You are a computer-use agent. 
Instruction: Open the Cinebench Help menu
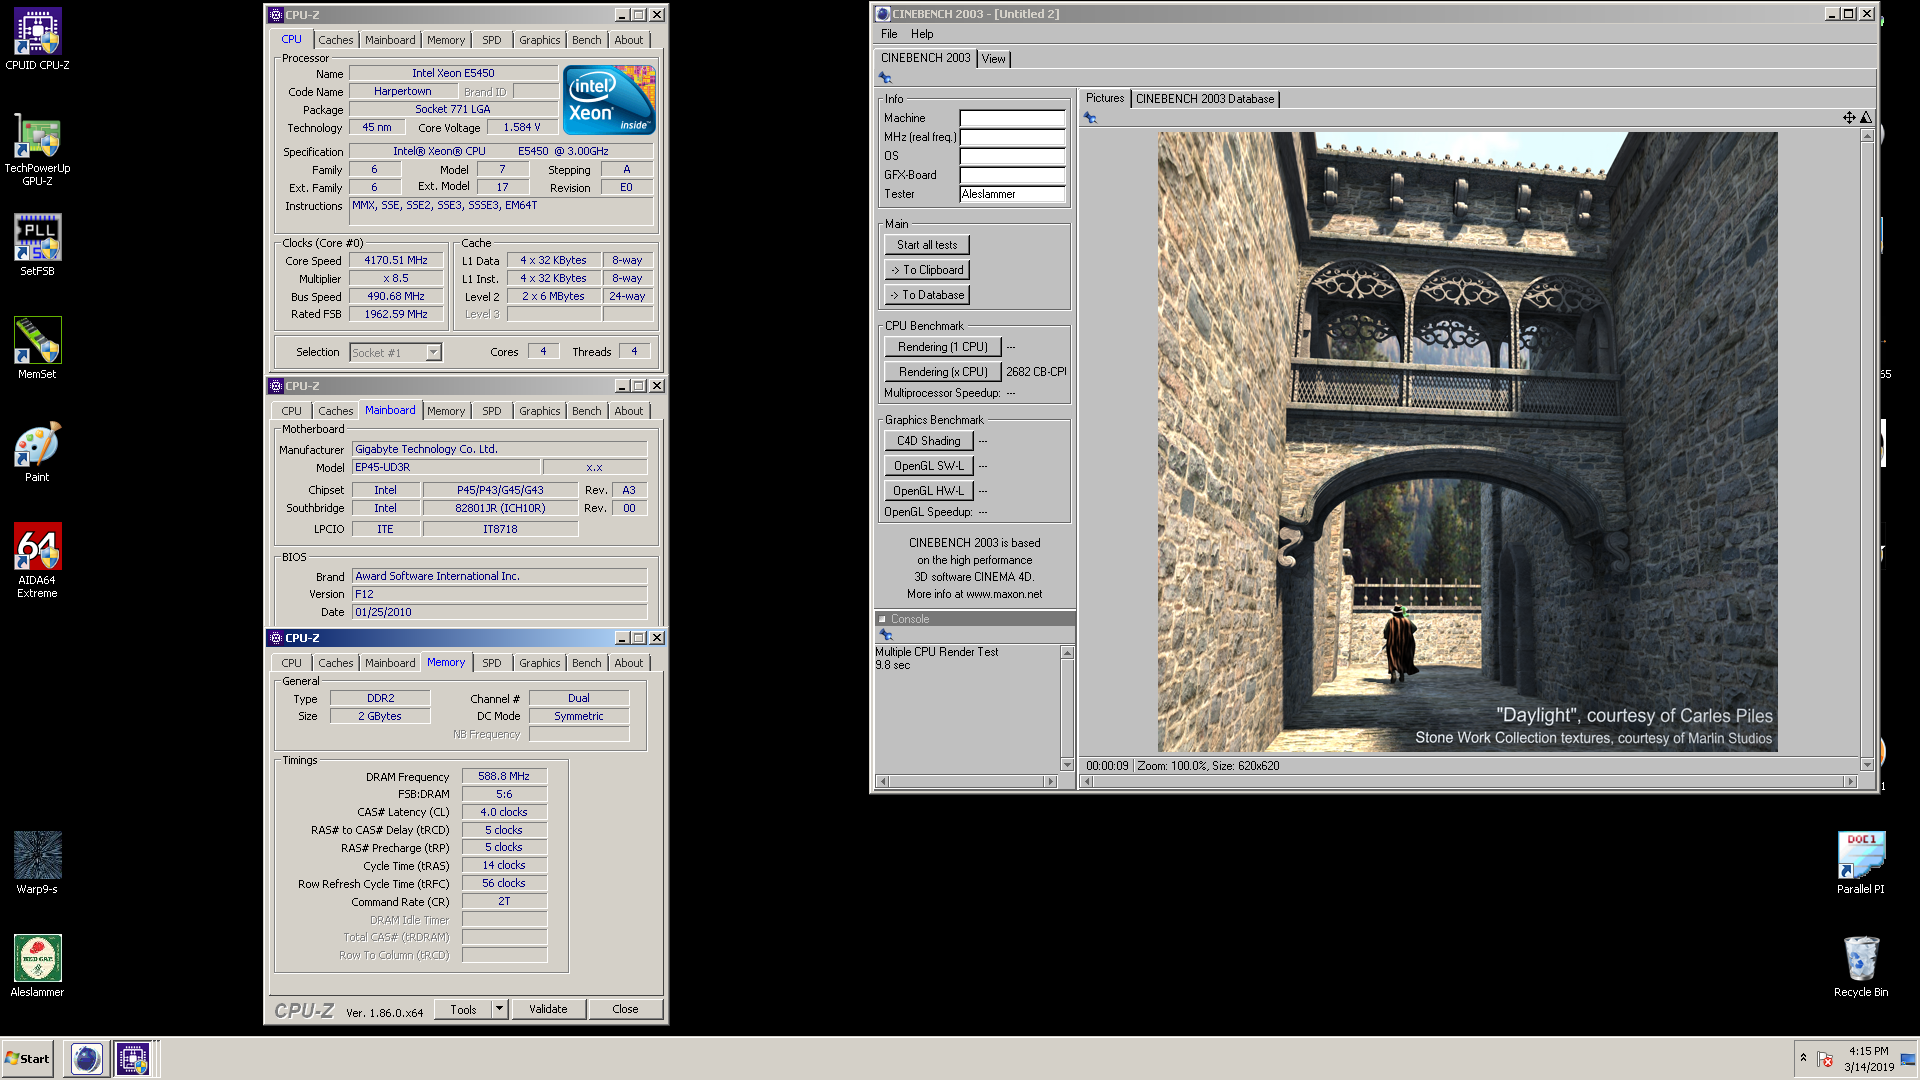[922, 34]
